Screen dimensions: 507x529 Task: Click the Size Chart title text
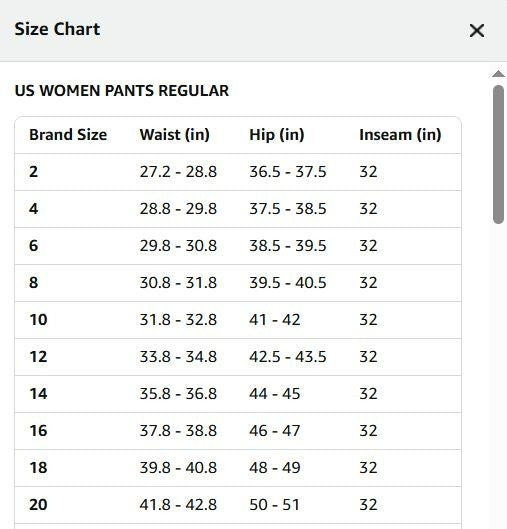(x=57, y=29)
